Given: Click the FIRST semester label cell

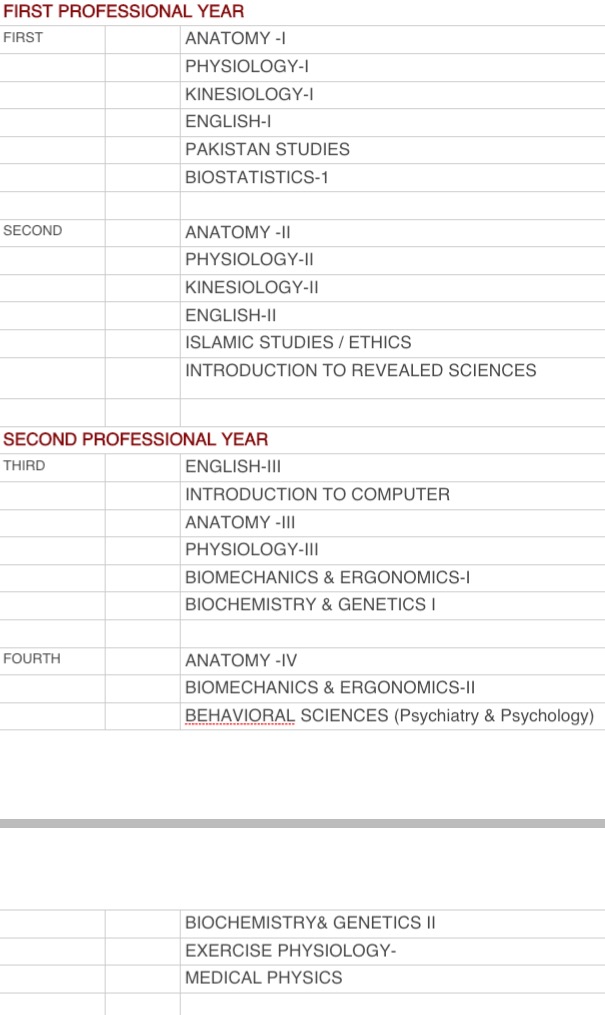Looking at the screenshot, I should click(23, 38).
